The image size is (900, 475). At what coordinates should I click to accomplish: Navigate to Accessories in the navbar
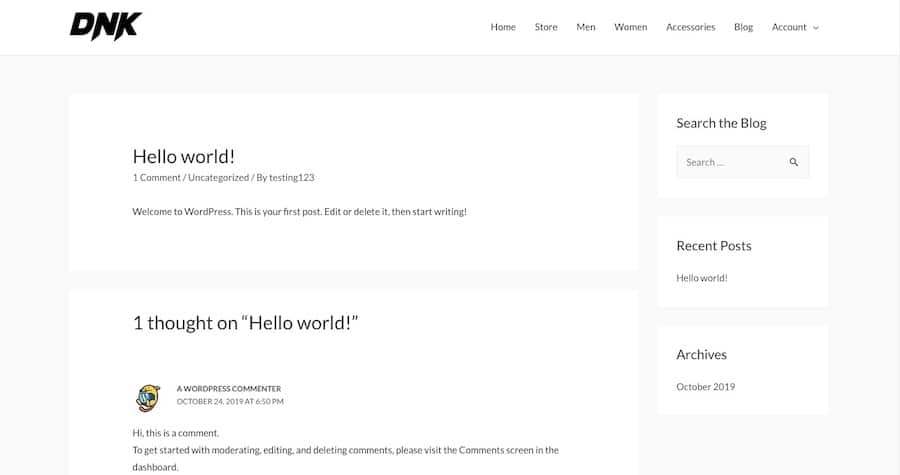point(691,27)
